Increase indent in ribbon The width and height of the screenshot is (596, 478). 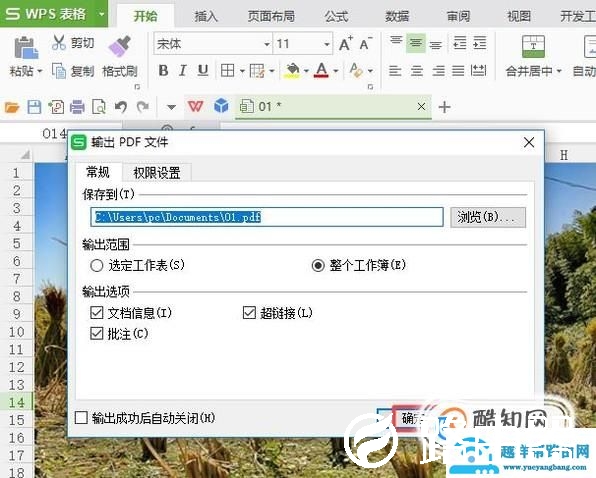pos(480,43)
